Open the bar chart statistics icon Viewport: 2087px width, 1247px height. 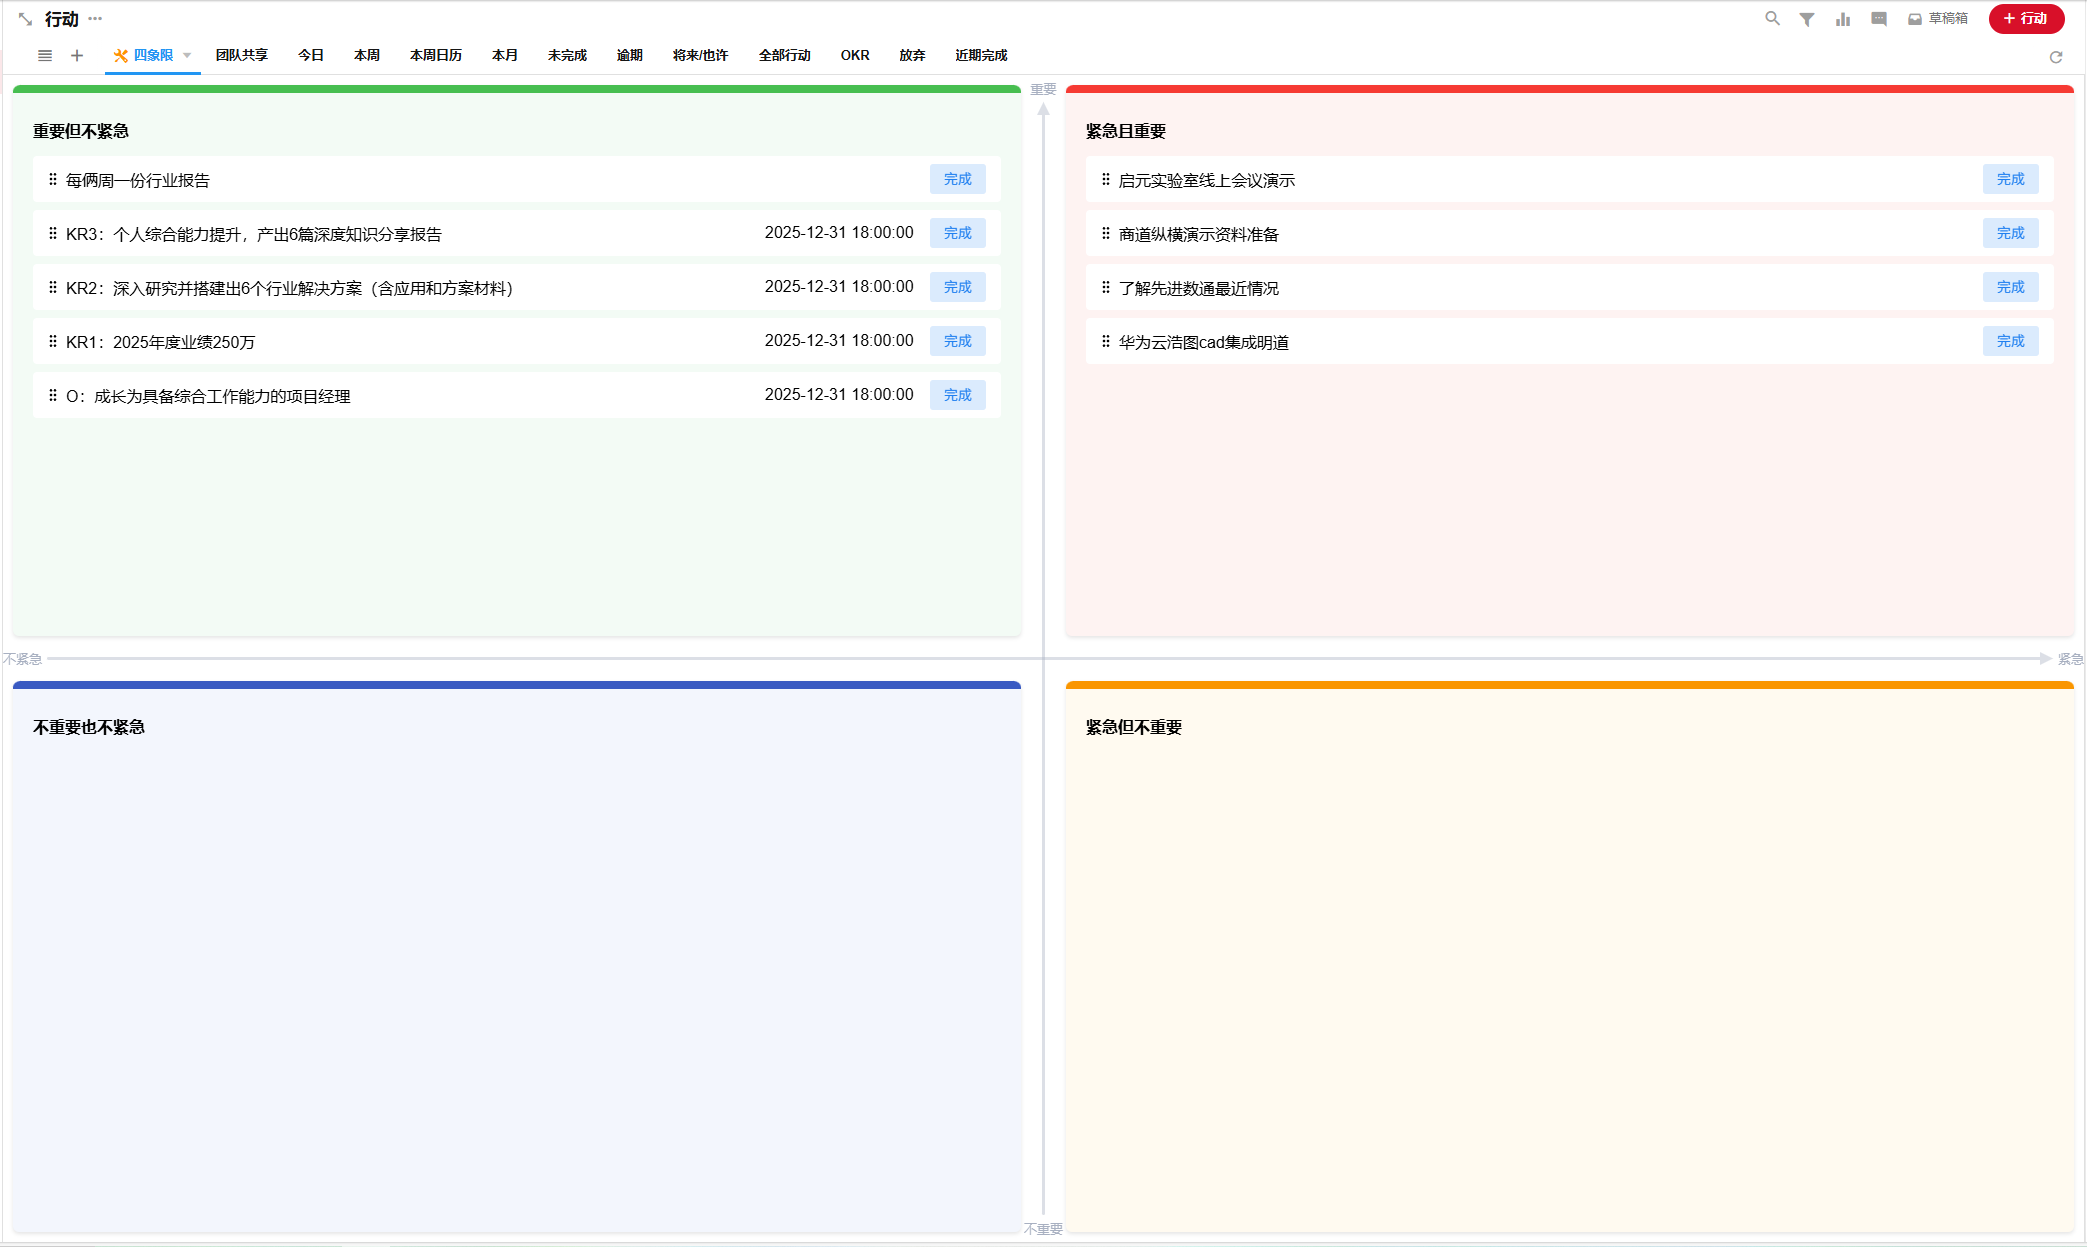(x=1843, y=19)
